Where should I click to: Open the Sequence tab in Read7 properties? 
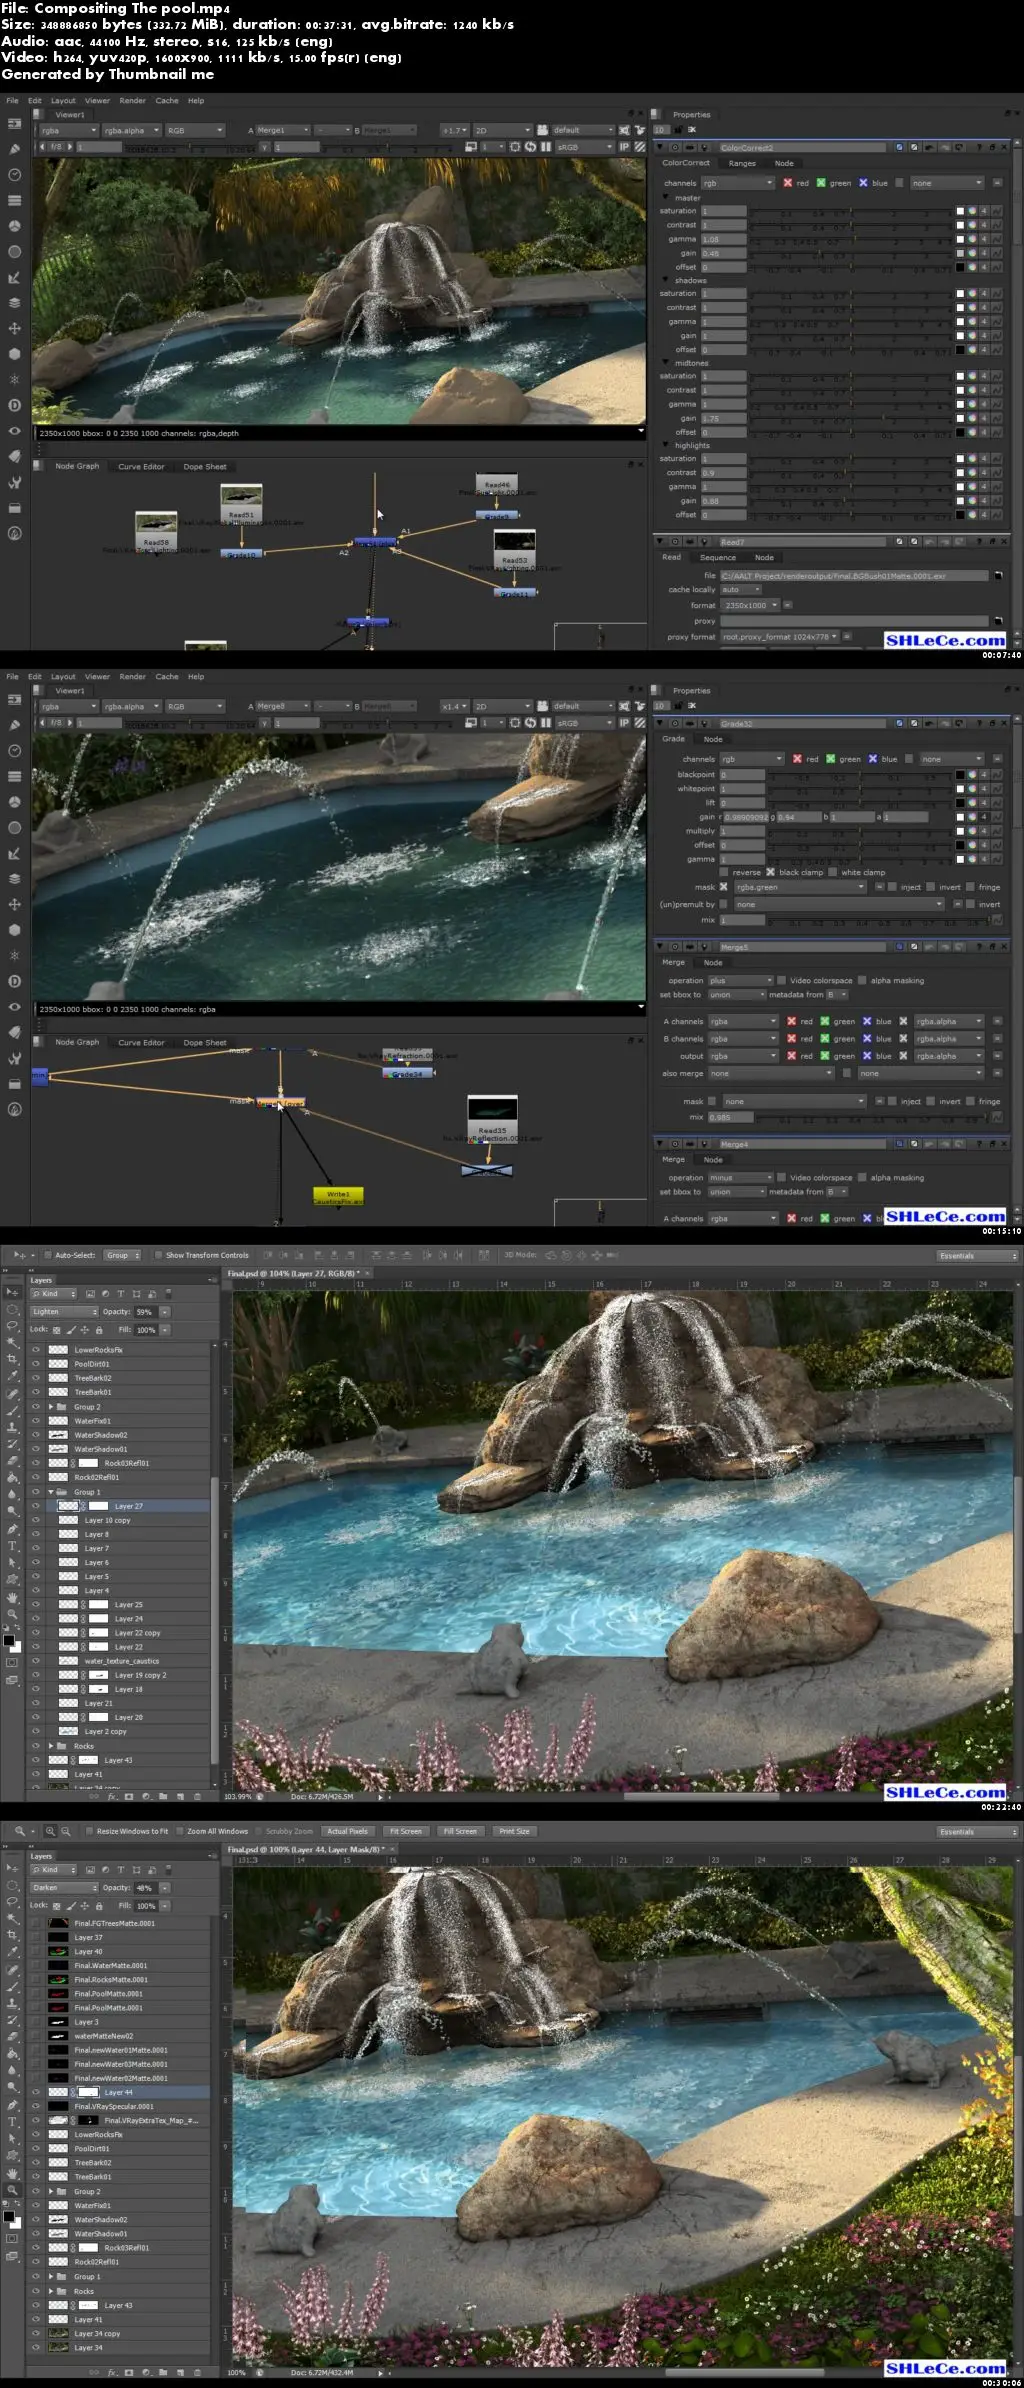[x=717, y=558]
